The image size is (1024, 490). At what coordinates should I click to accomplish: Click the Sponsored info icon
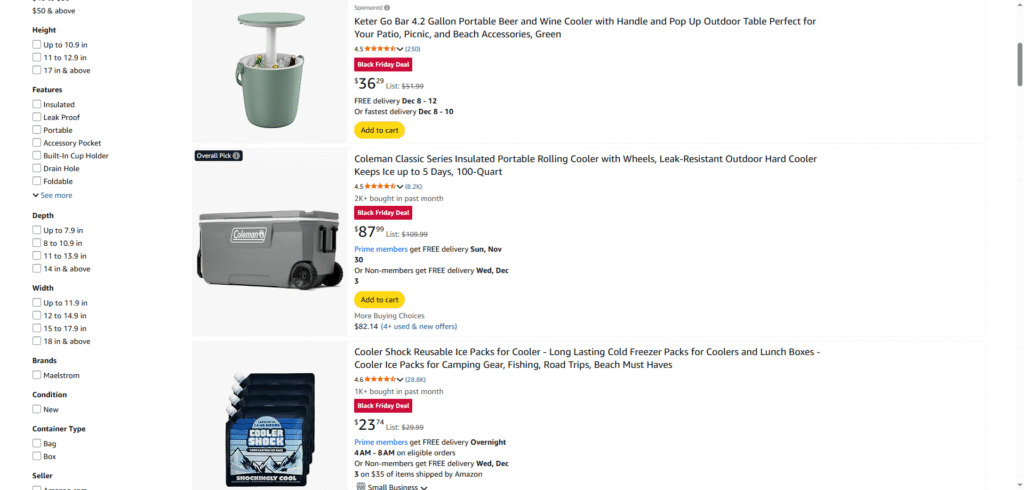387,7
